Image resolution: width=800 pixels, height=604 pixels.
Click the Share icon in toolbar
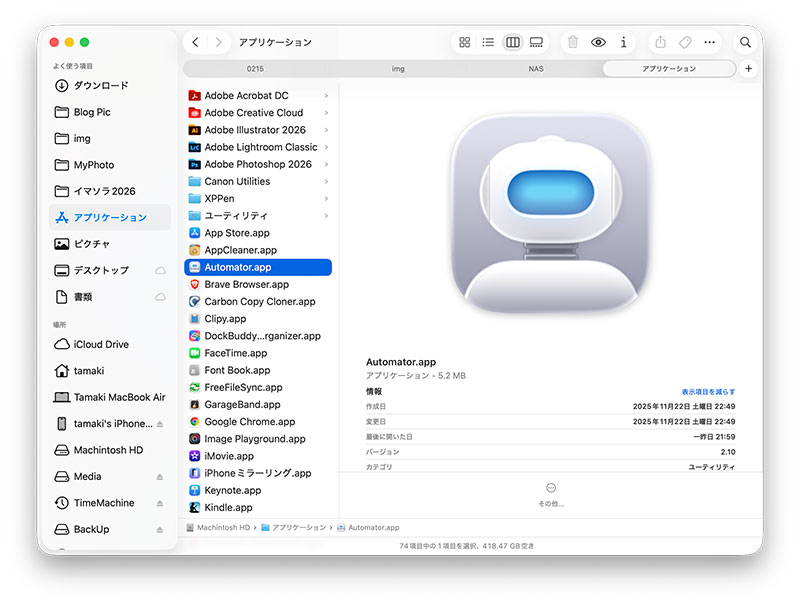[660, 43]
